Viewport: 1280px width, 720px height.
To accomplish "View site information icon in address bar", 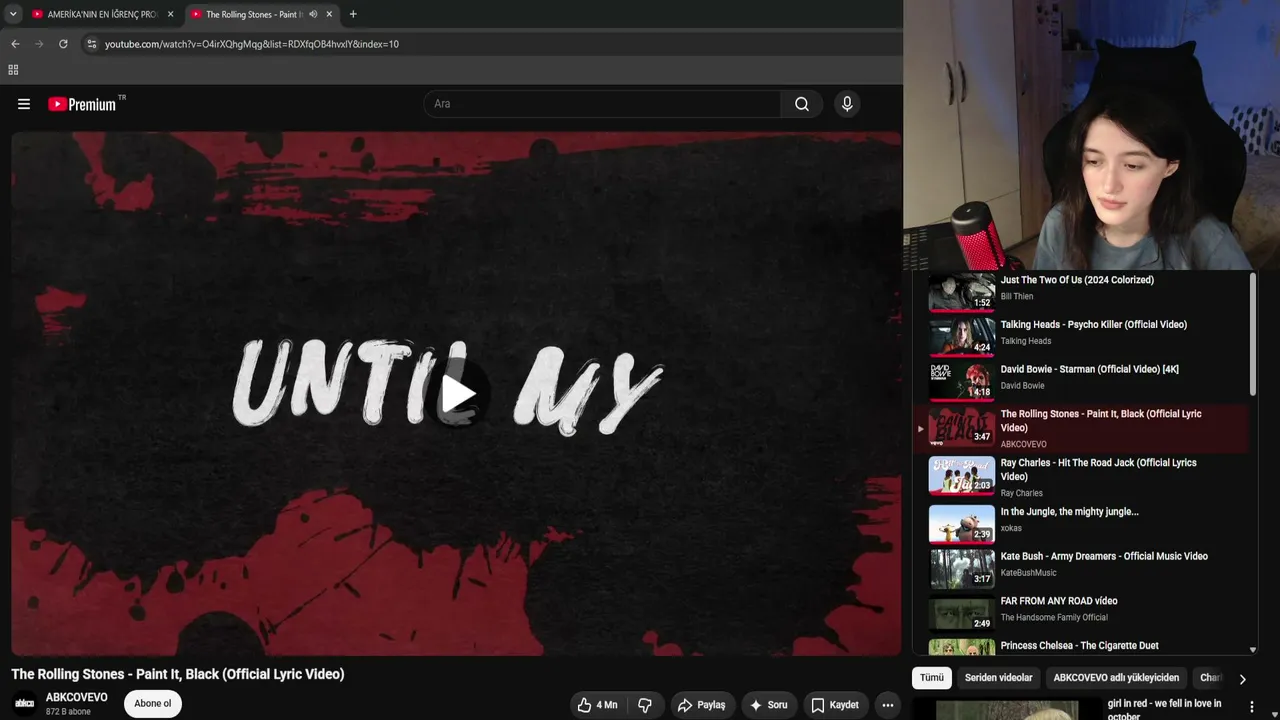I will click(x=91, y=44).
